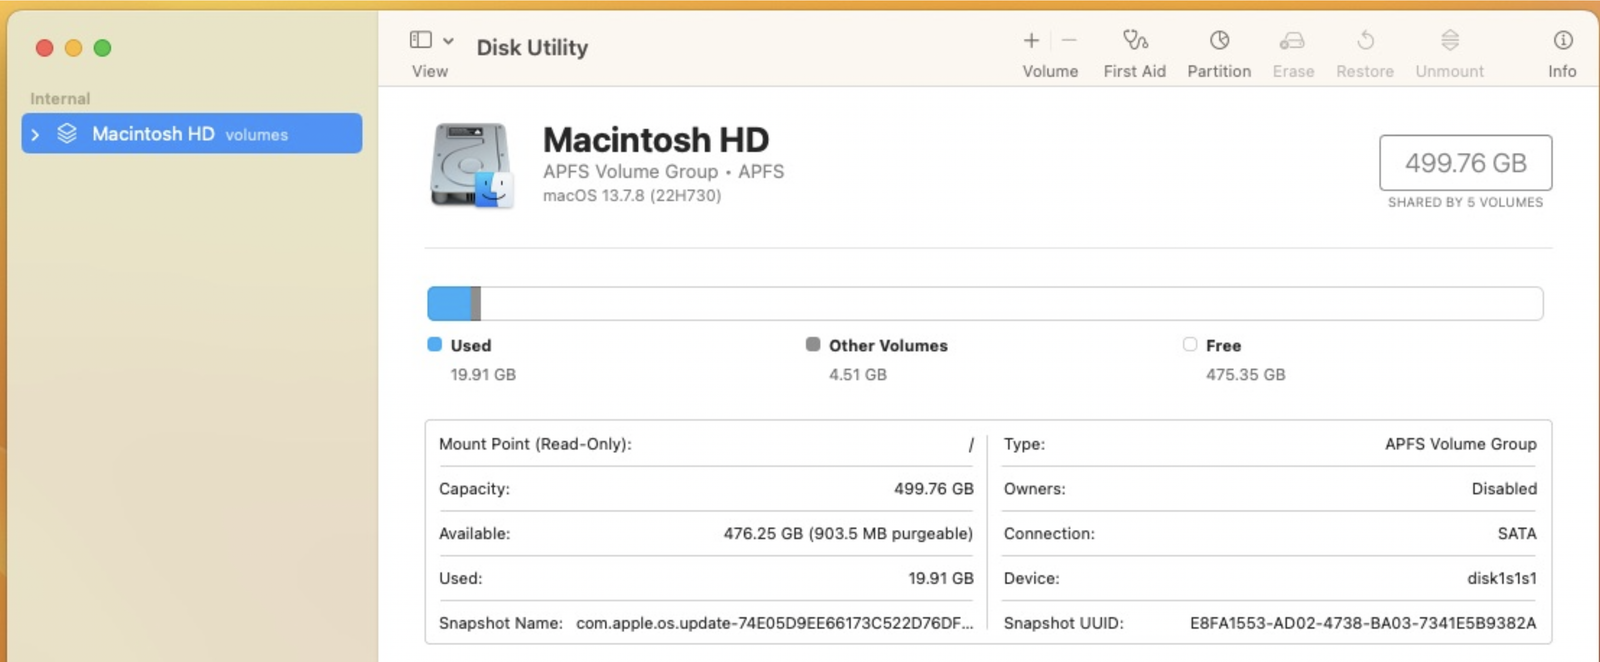Click the Used 19.91 GB table value

click(941, 578)
